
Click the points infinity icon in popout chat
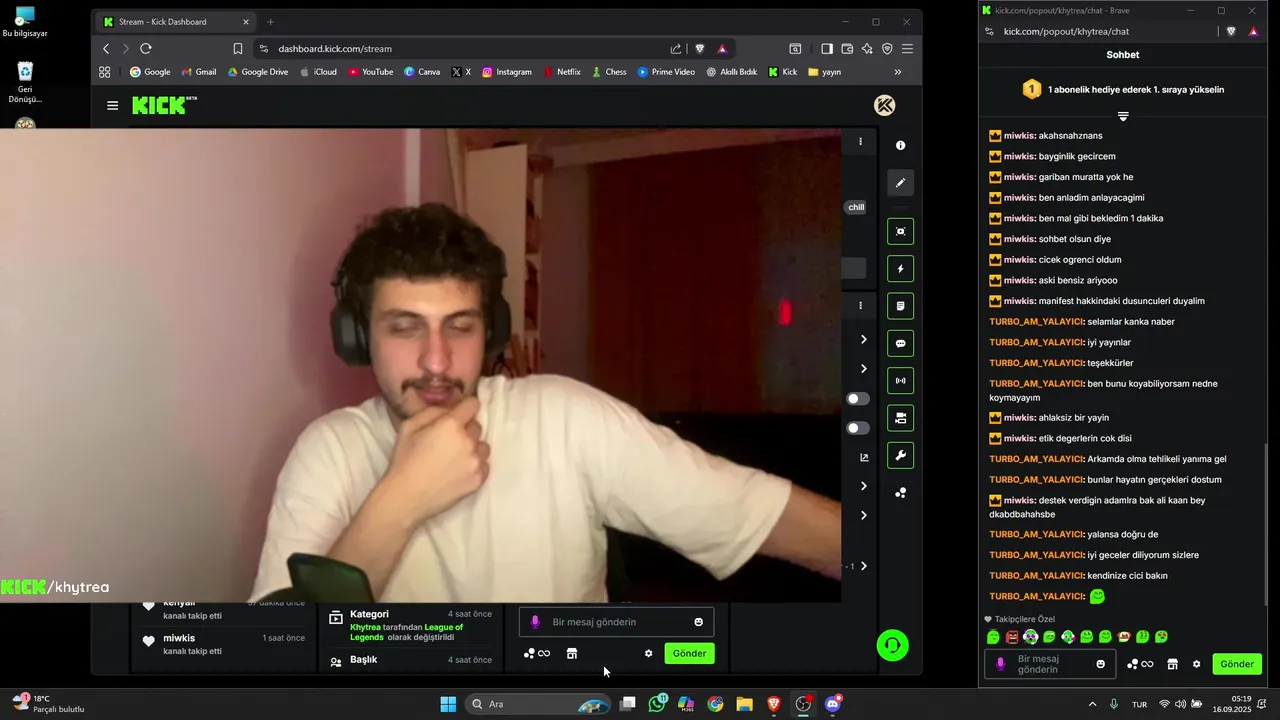coord(1140,664)
